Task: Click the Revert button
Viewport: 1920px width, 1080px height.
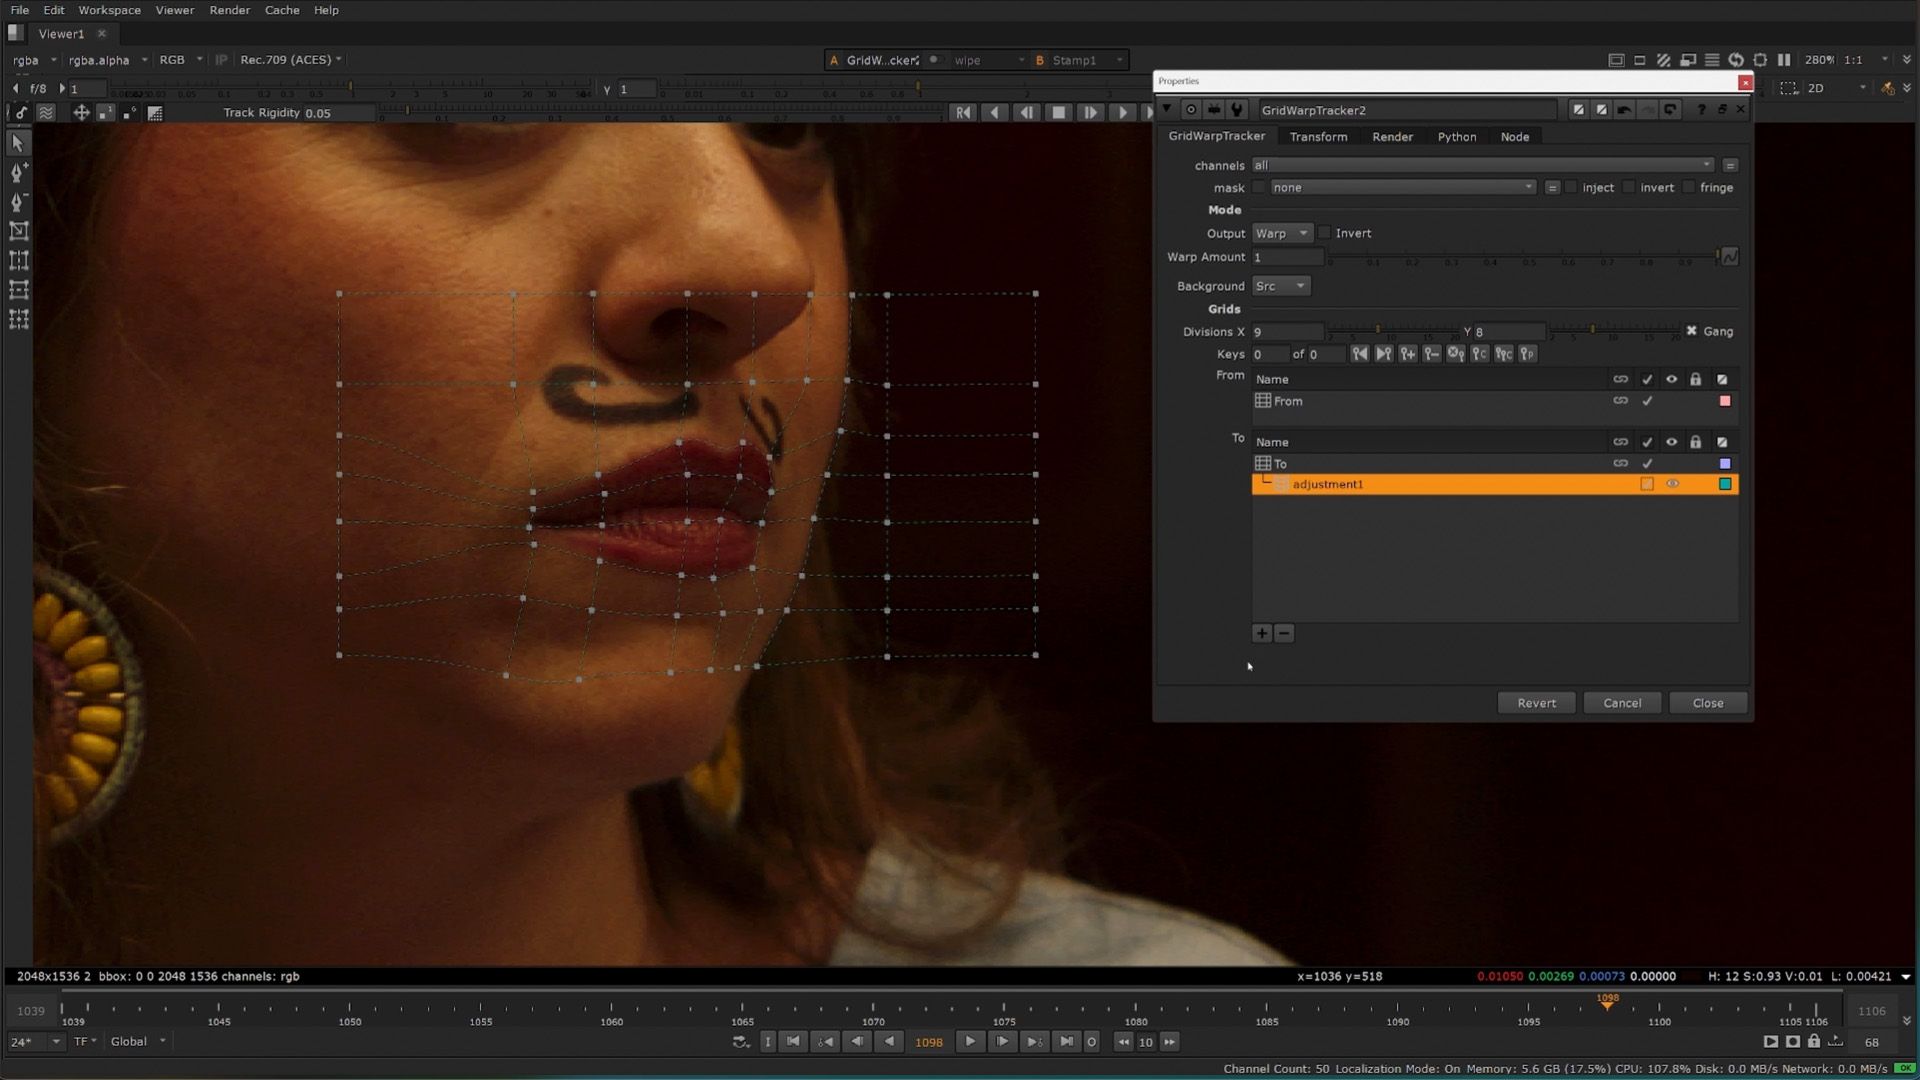Action: (1536, 703)
